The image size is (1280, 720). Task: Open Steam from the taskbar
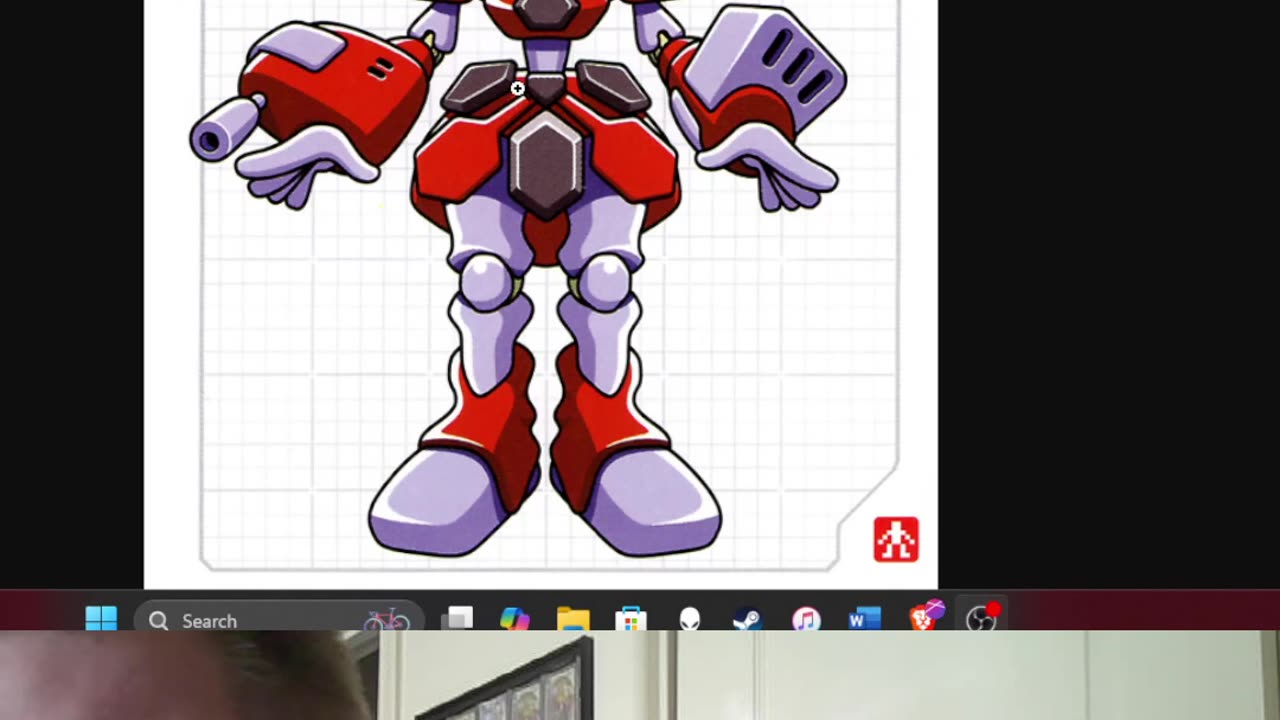point(747,619)
